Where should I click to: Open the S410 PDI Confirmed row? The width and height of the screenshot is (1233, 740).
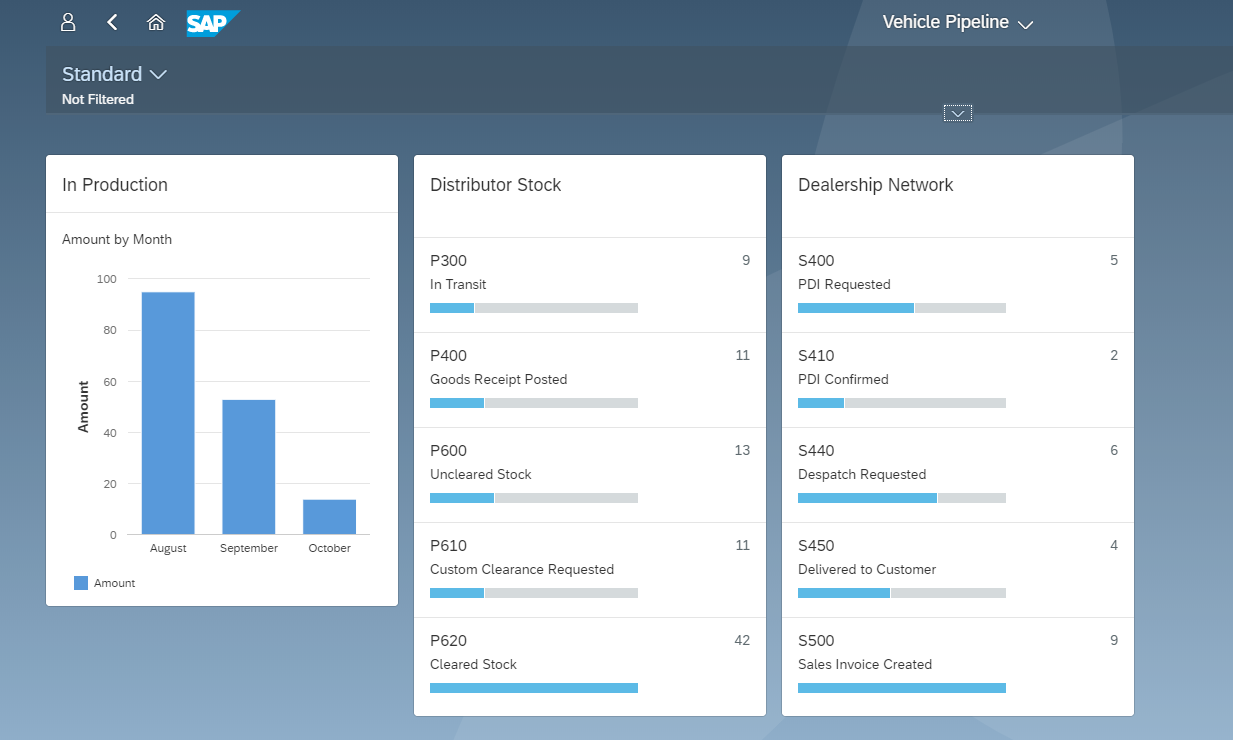tap(958, 380)
